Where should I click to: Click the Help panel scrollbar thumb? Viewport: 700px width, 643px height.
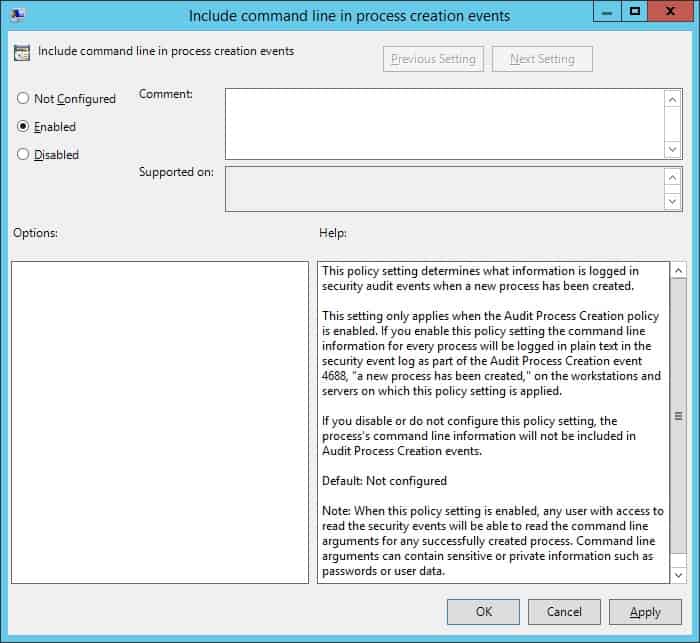(x=678, y=416)
